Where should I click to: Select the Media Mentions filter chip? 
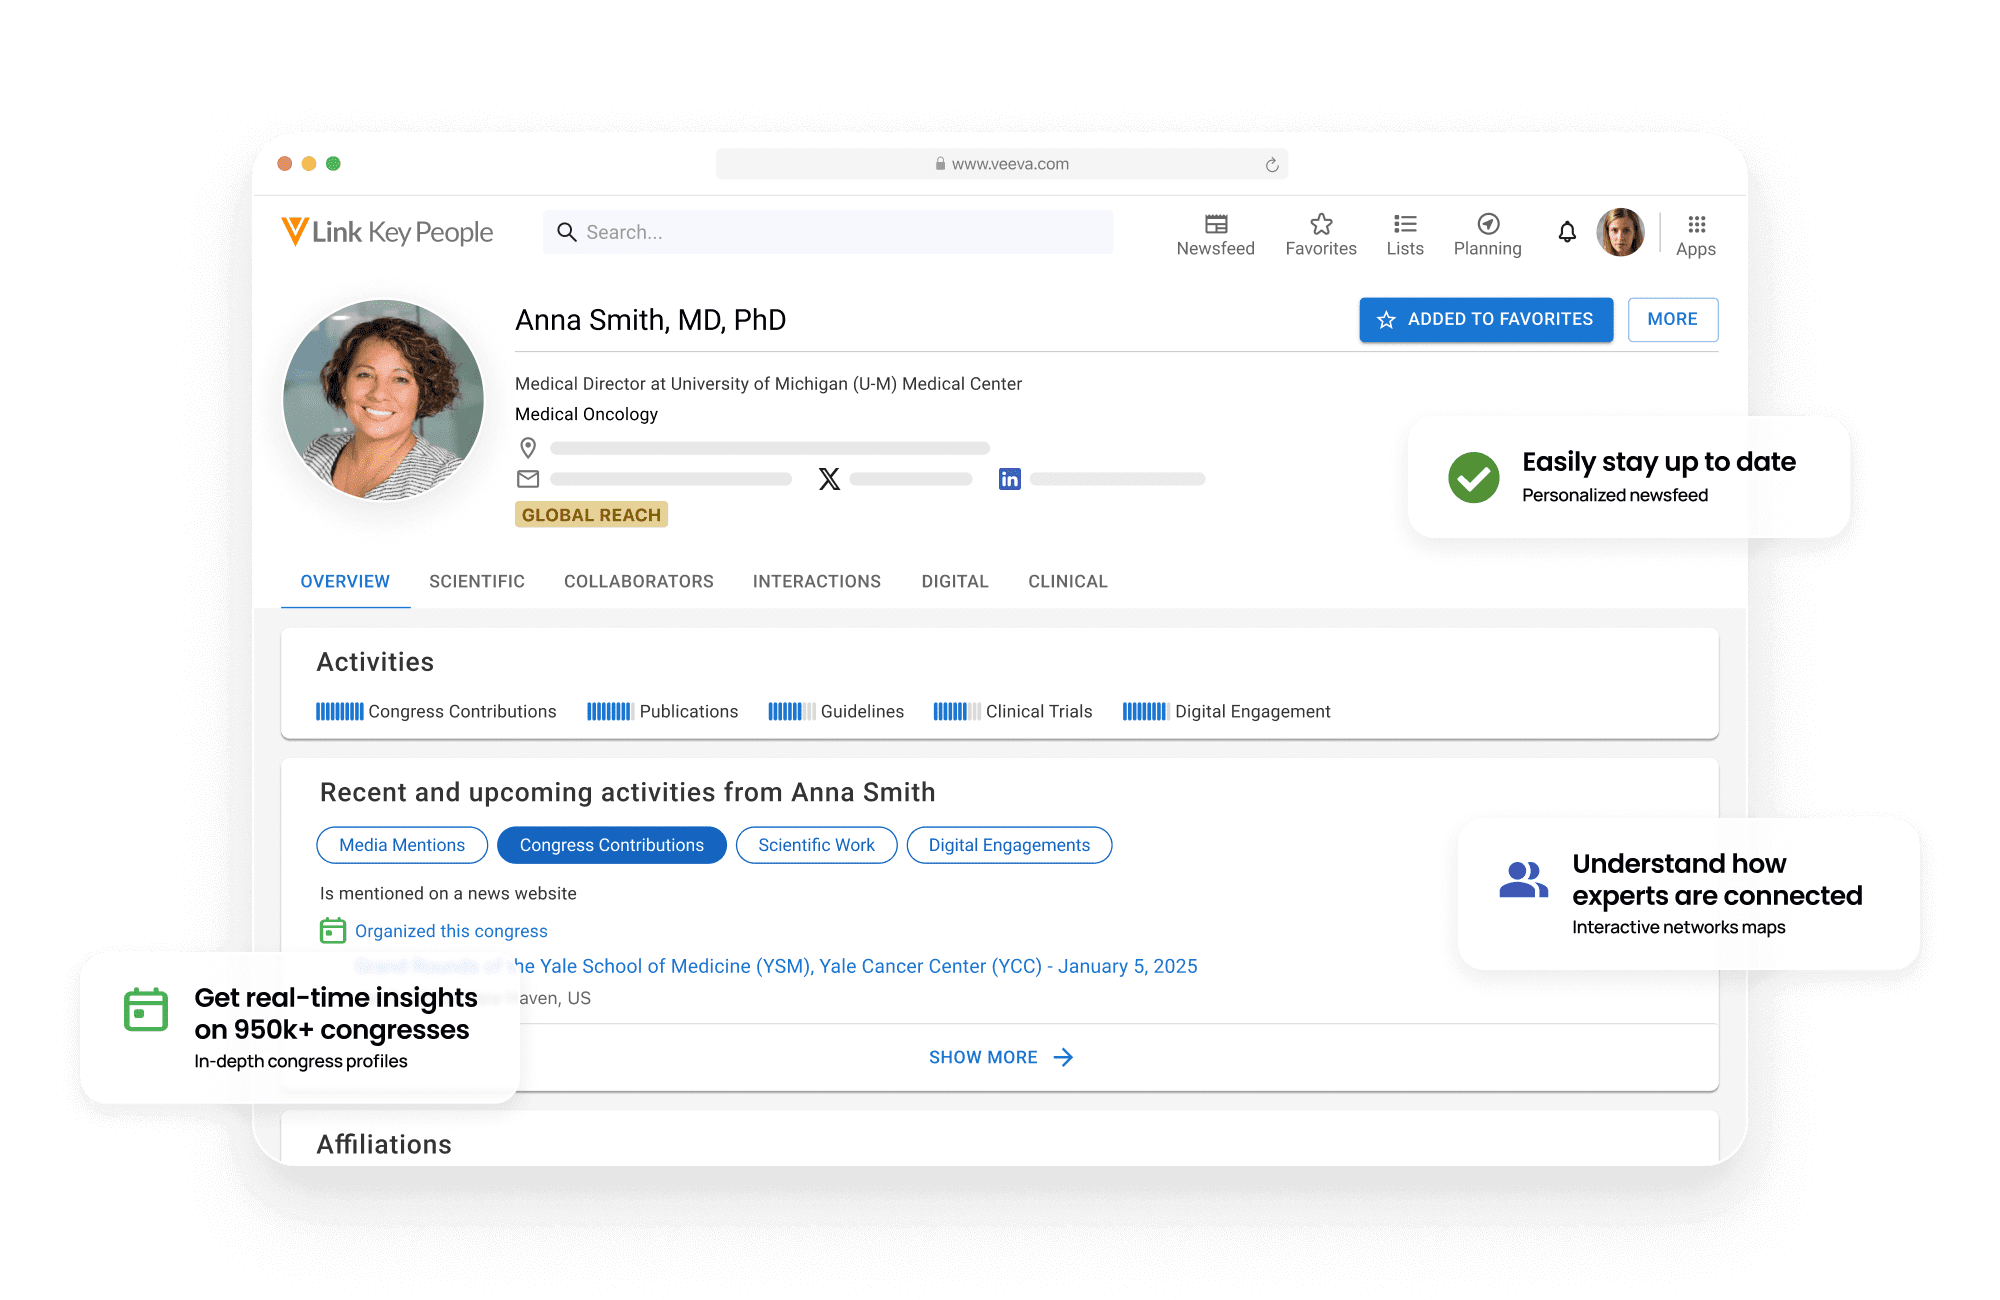402,845
